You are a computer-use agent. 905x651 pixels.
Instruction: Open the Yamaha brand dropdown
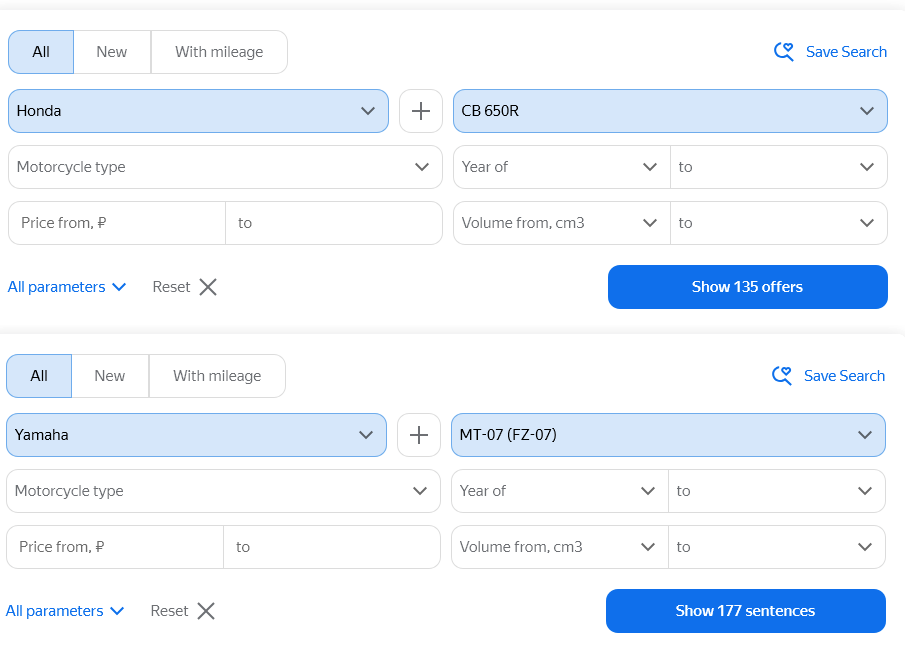tap(196, 435)
